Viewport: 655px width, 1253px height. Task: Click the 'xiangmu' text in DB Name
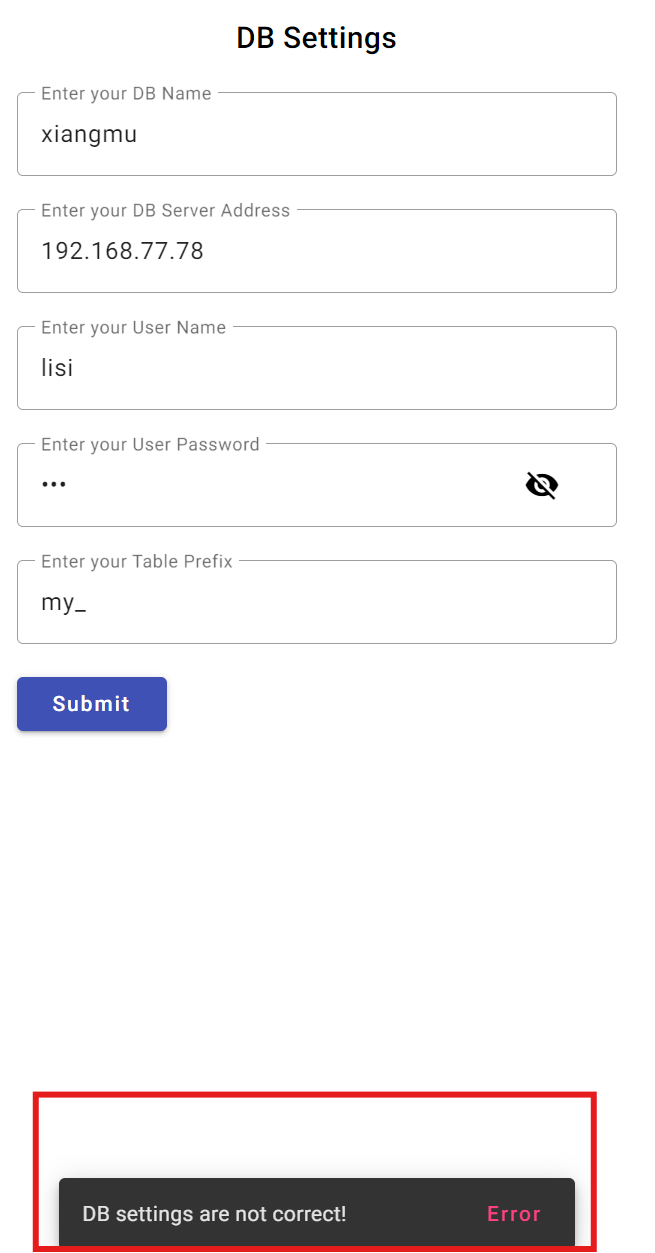click(x=89, y=134)
